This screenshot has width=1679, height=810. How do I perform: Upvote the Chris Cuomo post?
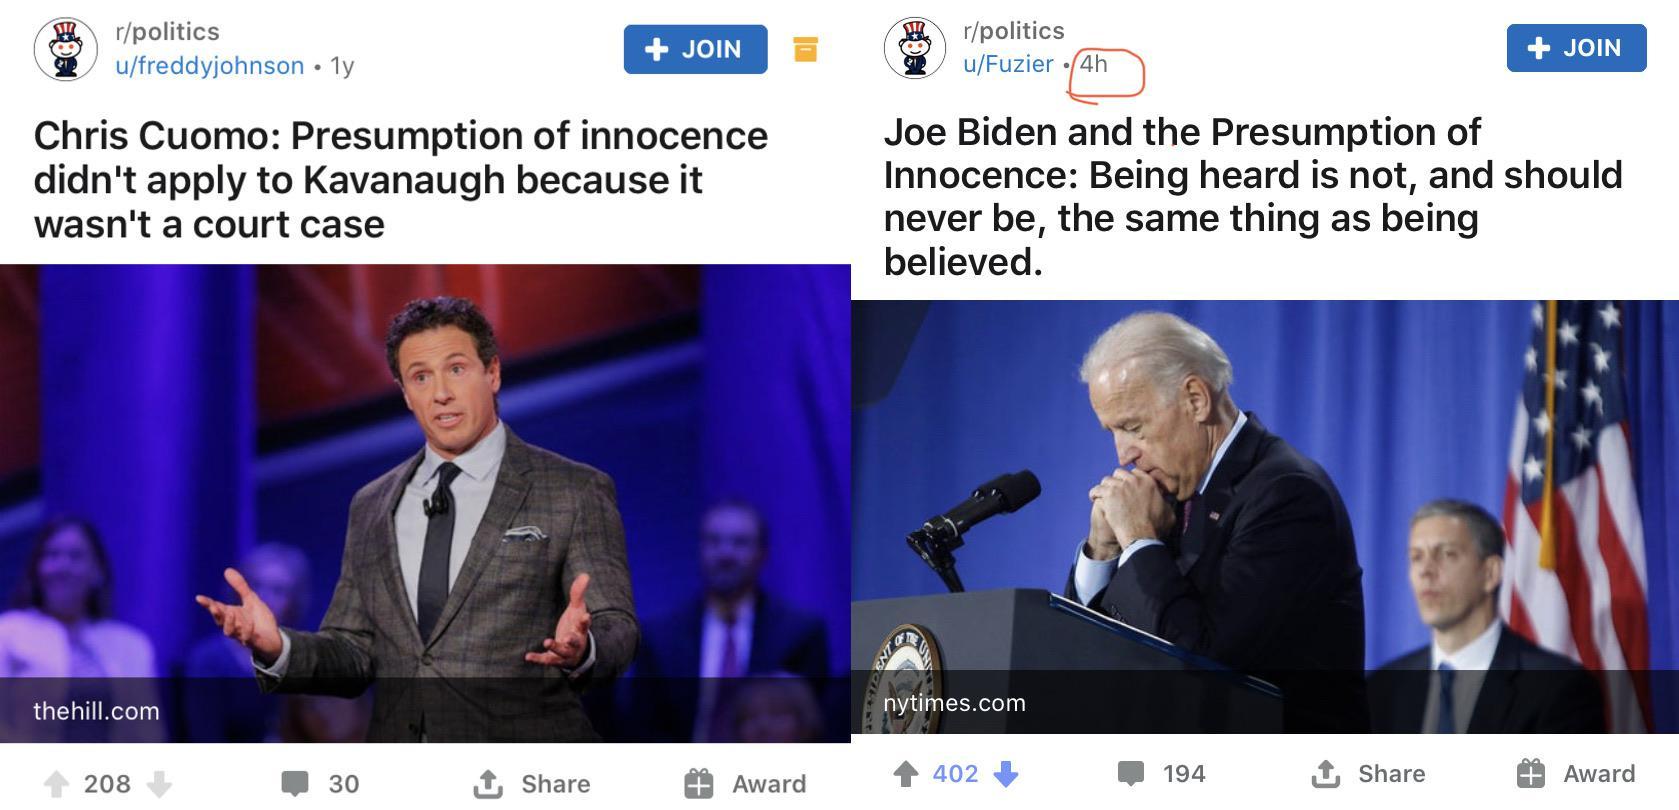[56, 784]
